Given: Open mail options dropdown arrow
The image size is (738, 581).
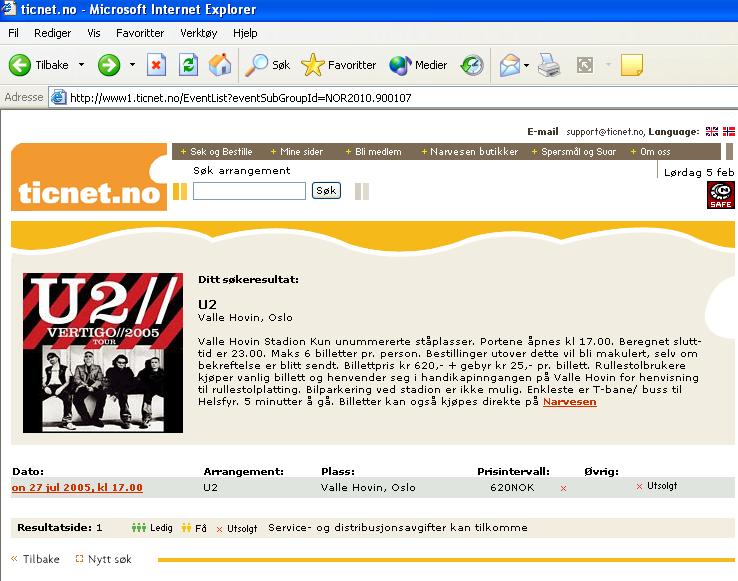Looking at the screenshot, I should [526, 65].
